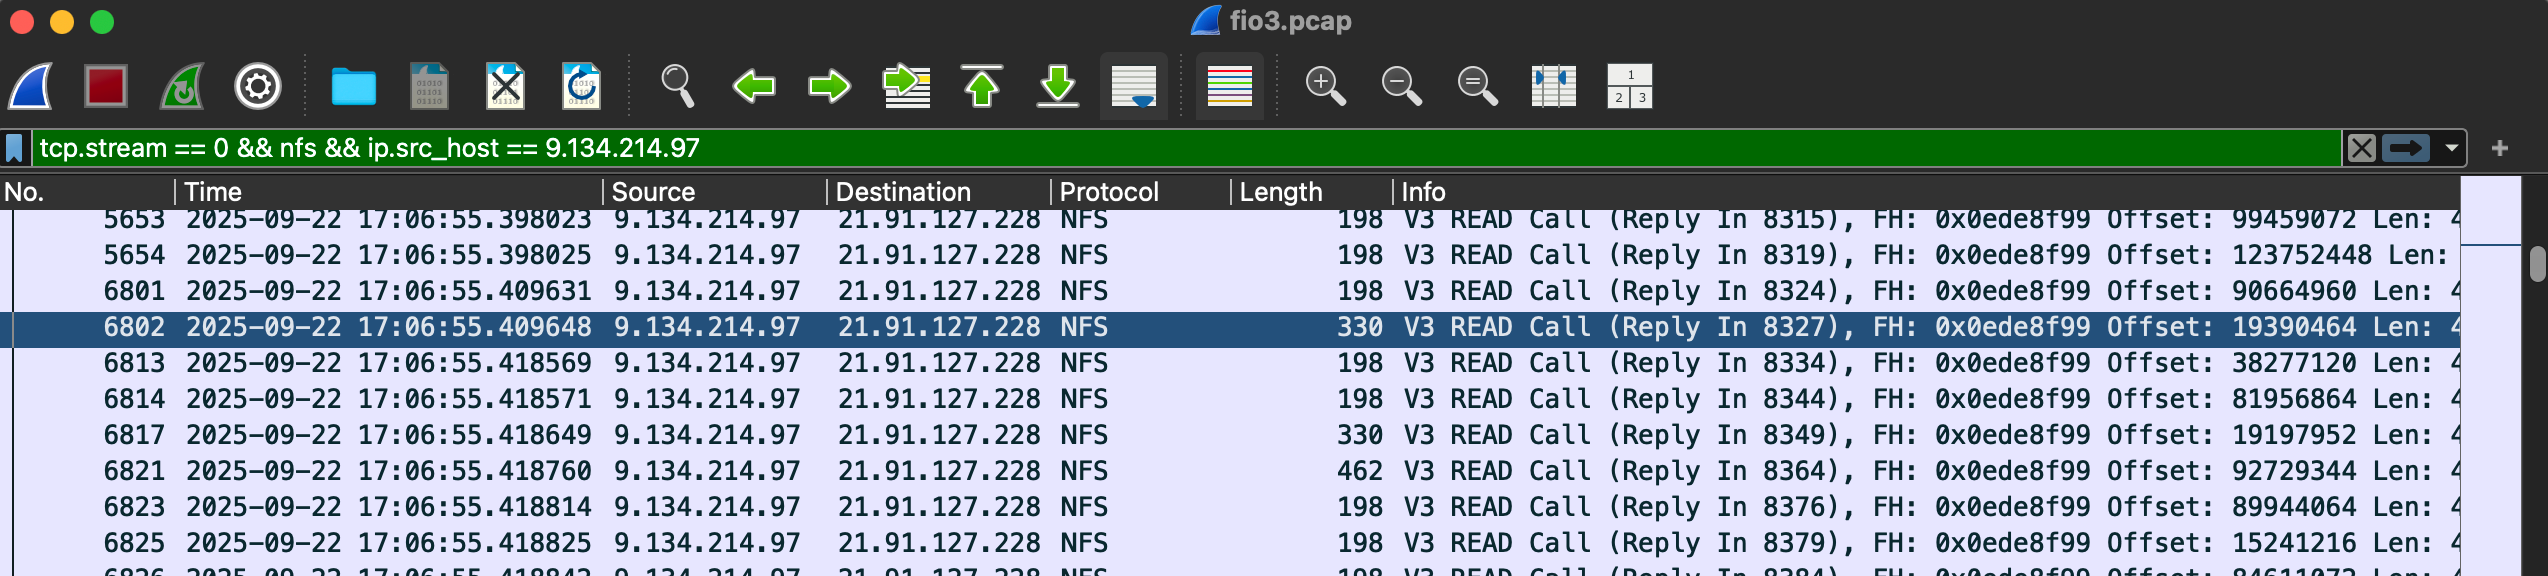Screen dimensions: 2548x576
Task: Go to a specific packet number icon
Action: point(906,87)
